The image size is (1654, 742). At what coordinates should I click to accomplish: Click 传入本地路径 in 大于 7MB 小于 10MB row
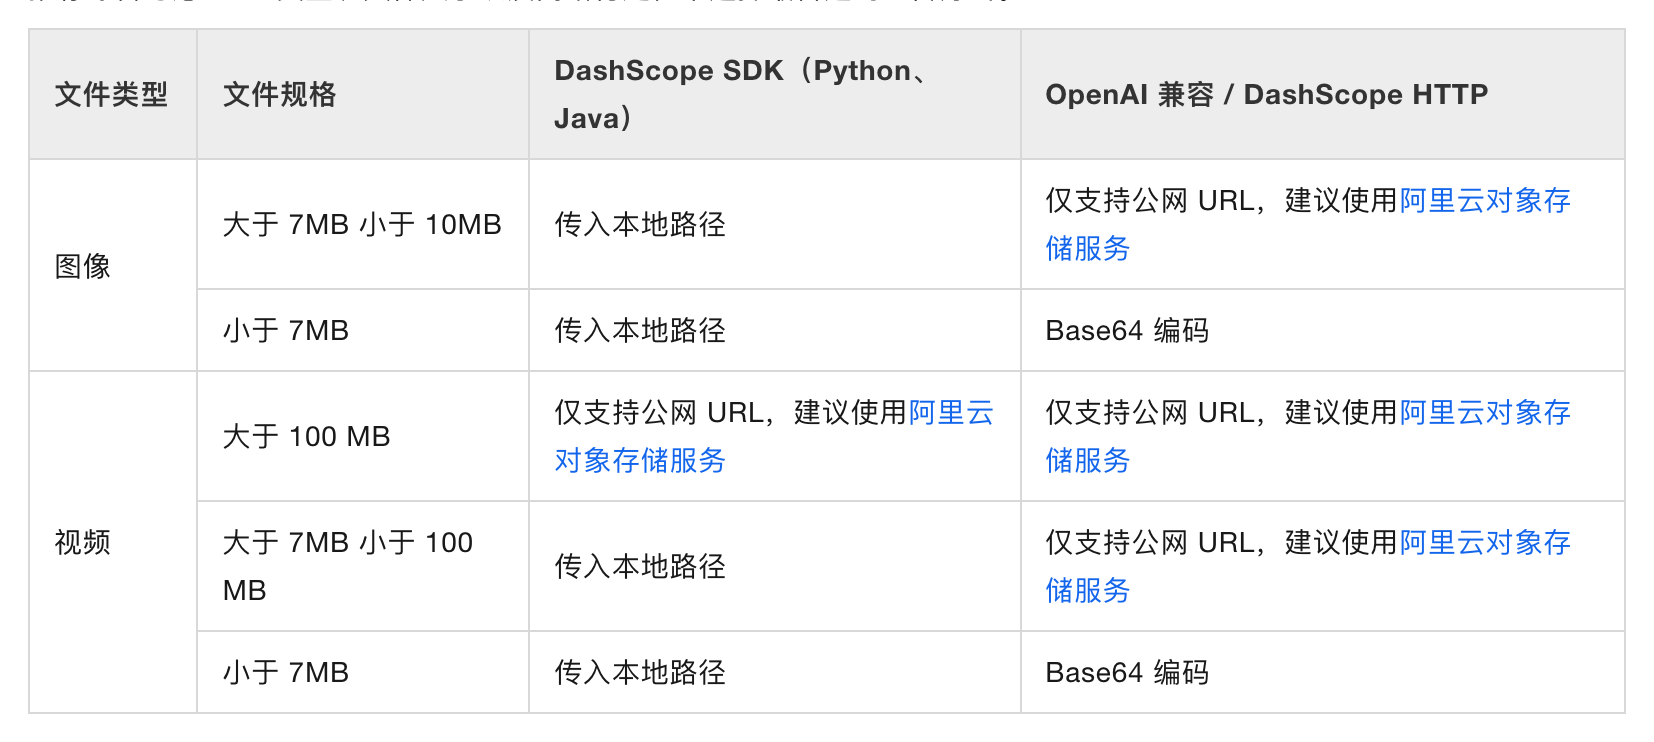tap(640, 225)
